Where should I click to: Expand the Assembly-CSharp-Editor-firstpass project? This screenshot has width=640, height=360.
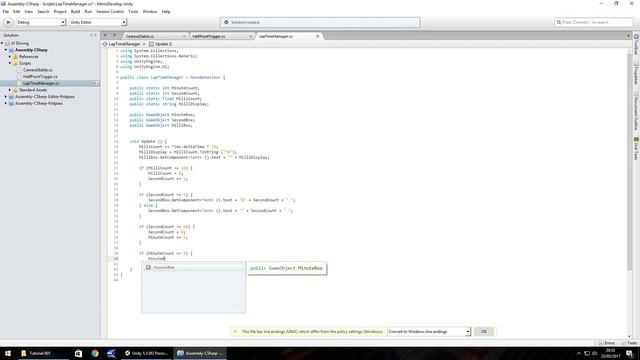(x=6, y=97)
